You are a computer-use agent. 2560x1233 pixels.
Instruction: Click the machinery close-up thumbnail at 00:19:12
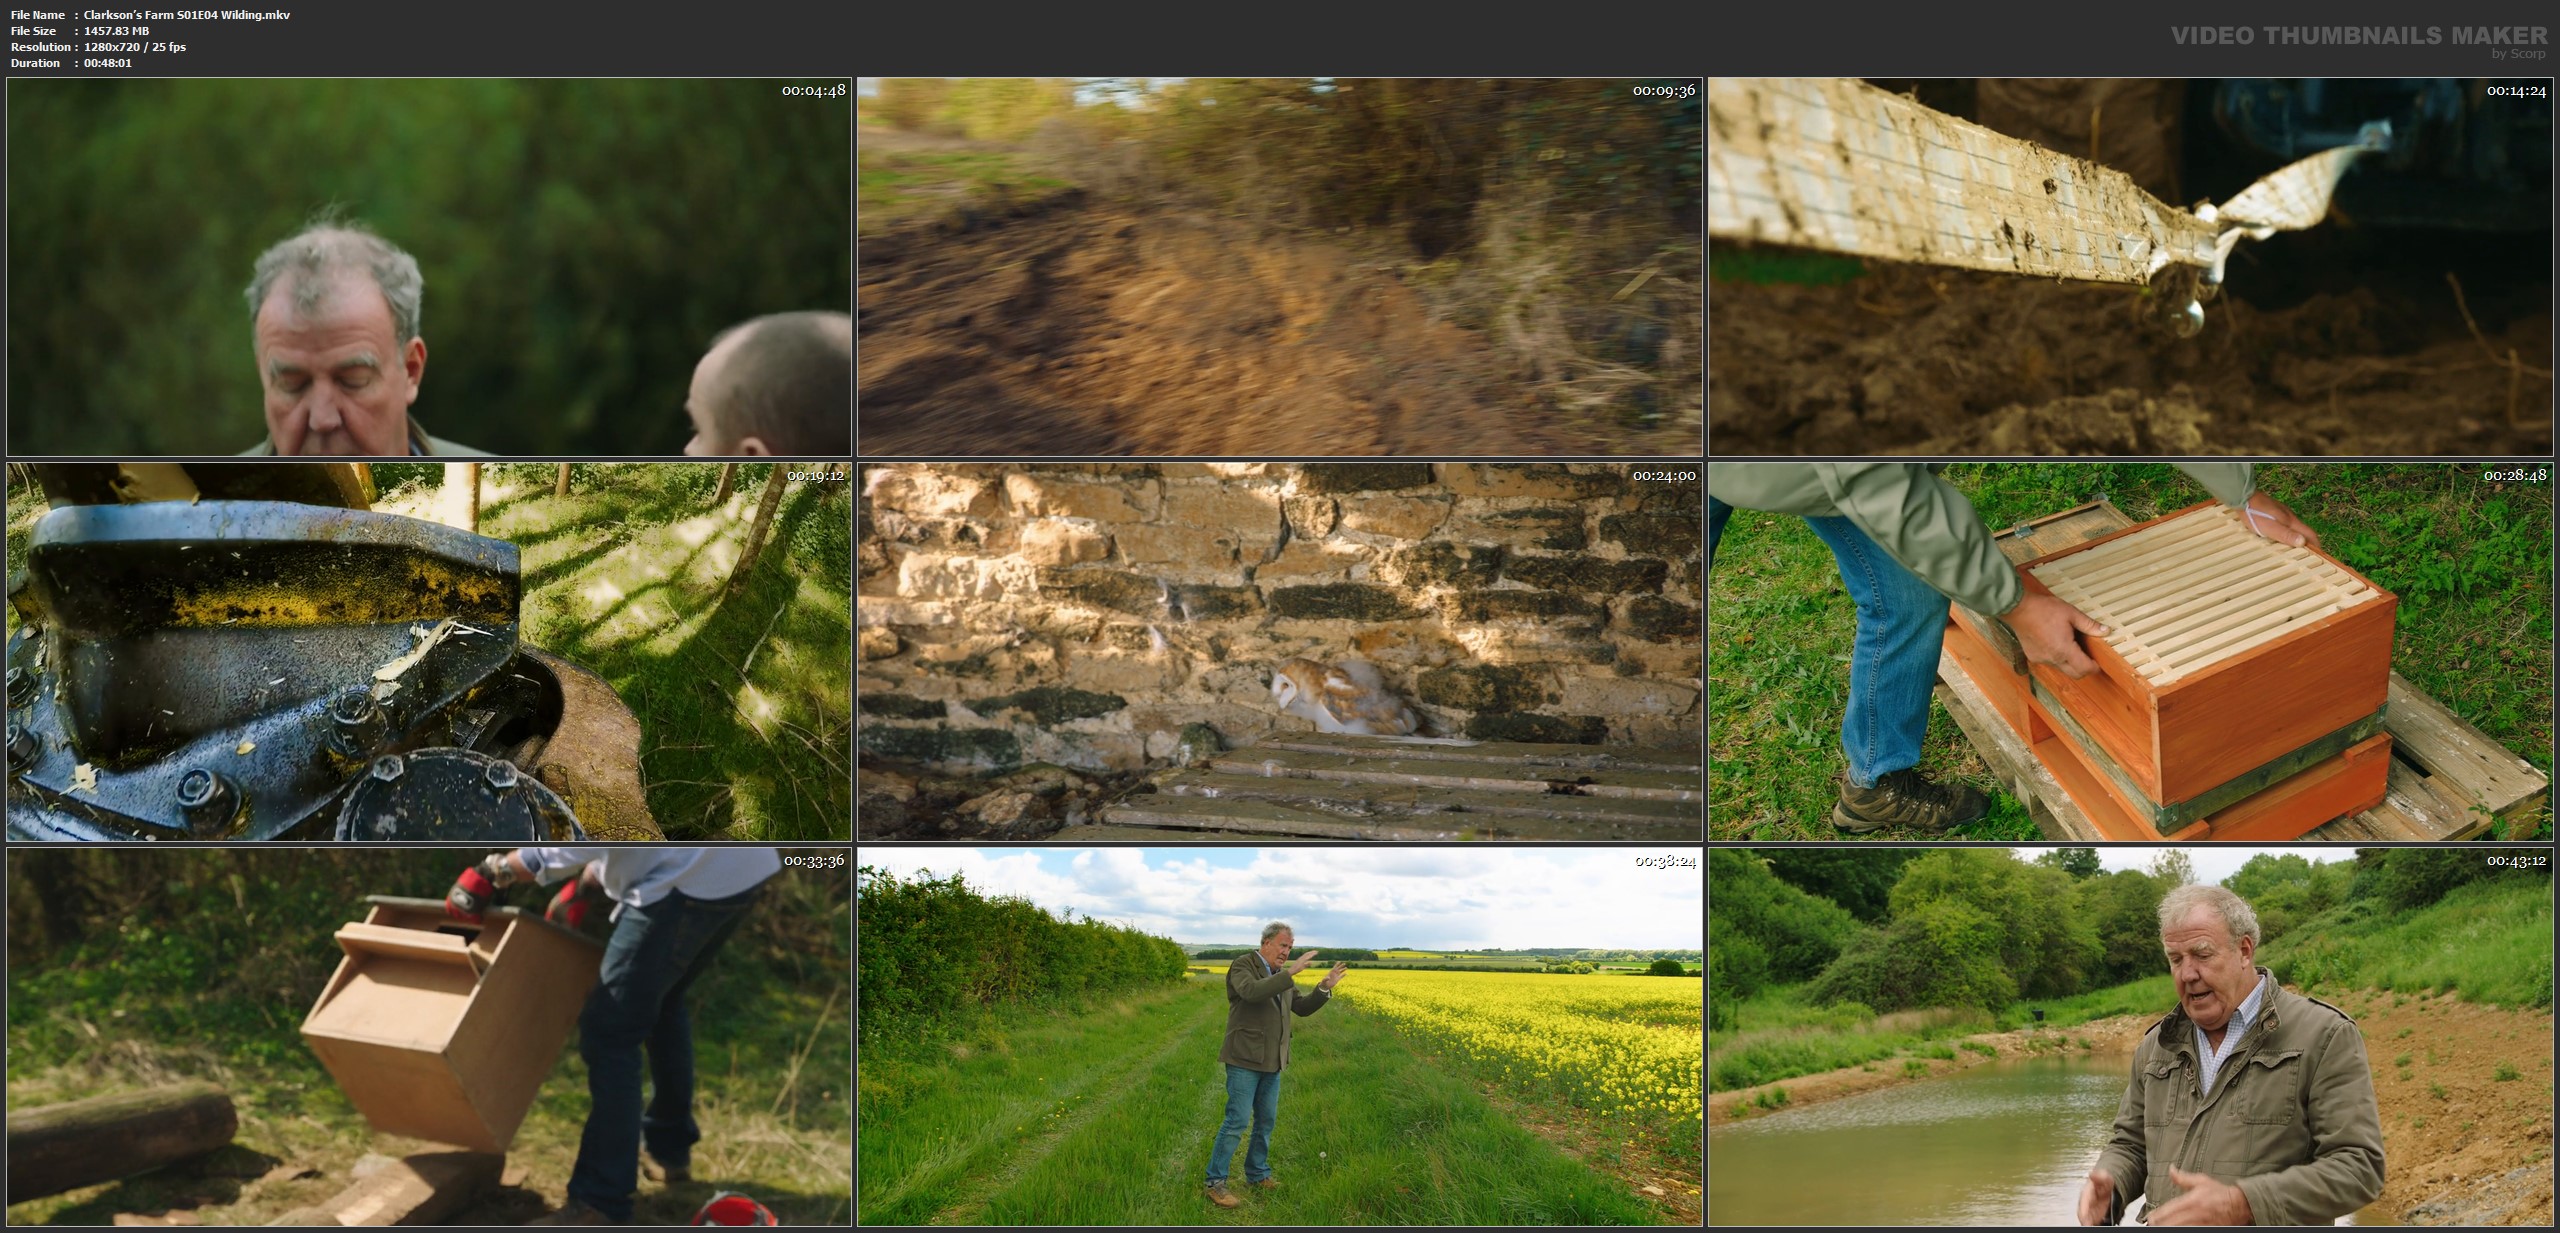[428, 652]
